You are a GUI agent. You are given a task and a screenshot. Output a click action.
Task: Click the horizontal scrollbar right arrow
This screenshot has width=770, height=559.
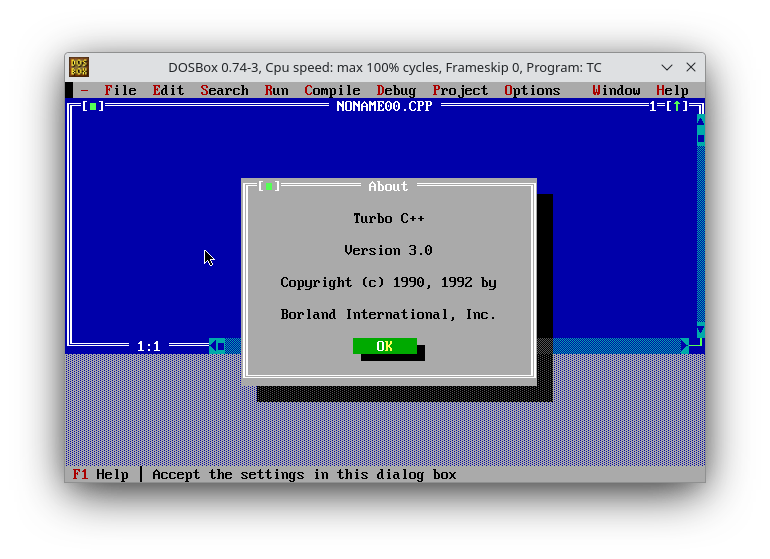(685, 346)
